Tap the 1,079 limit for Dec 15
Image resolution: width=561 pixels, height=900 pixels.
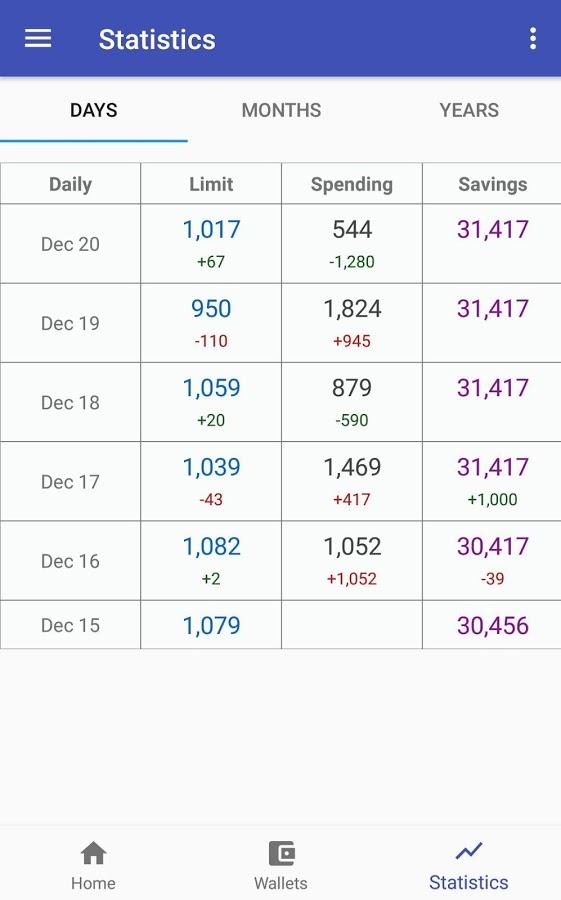(211, 626)
